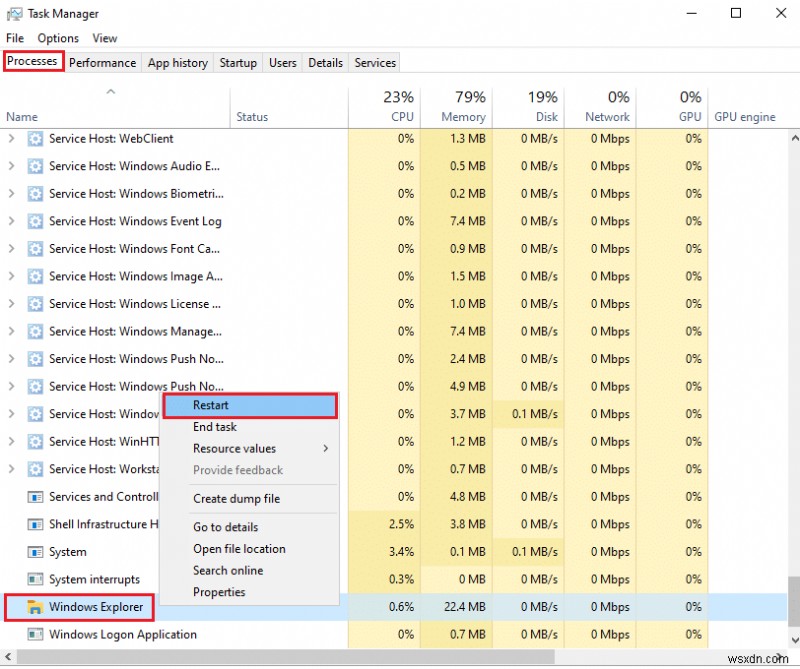Click the Service Host: WebClient gear icon

(34, 138)
